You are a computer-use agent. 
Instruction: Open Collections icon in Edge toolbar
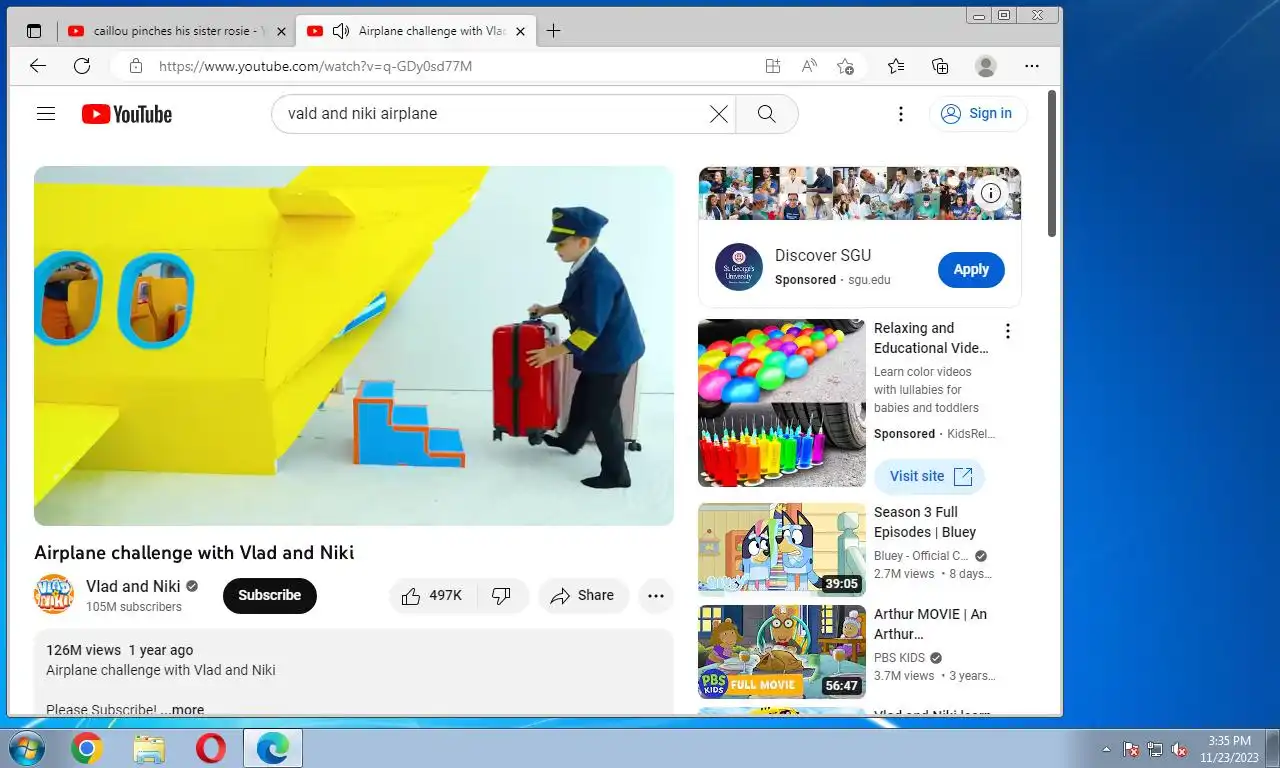(940, 66)
